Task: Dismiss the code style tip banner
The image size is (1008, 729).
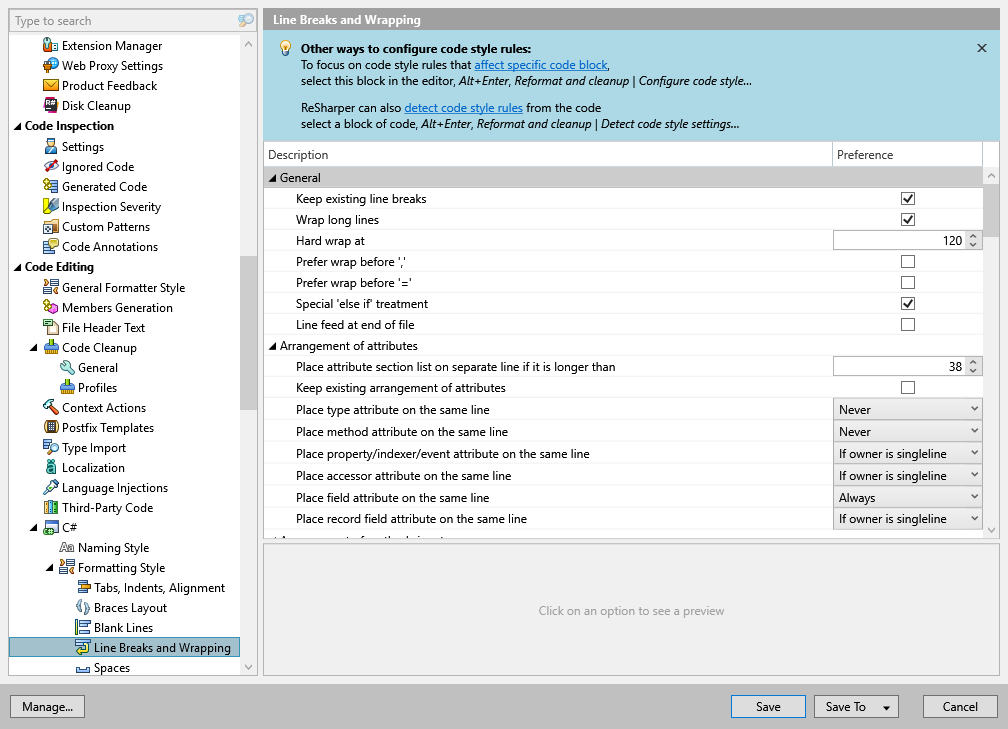Action: [x=981, y=48]
